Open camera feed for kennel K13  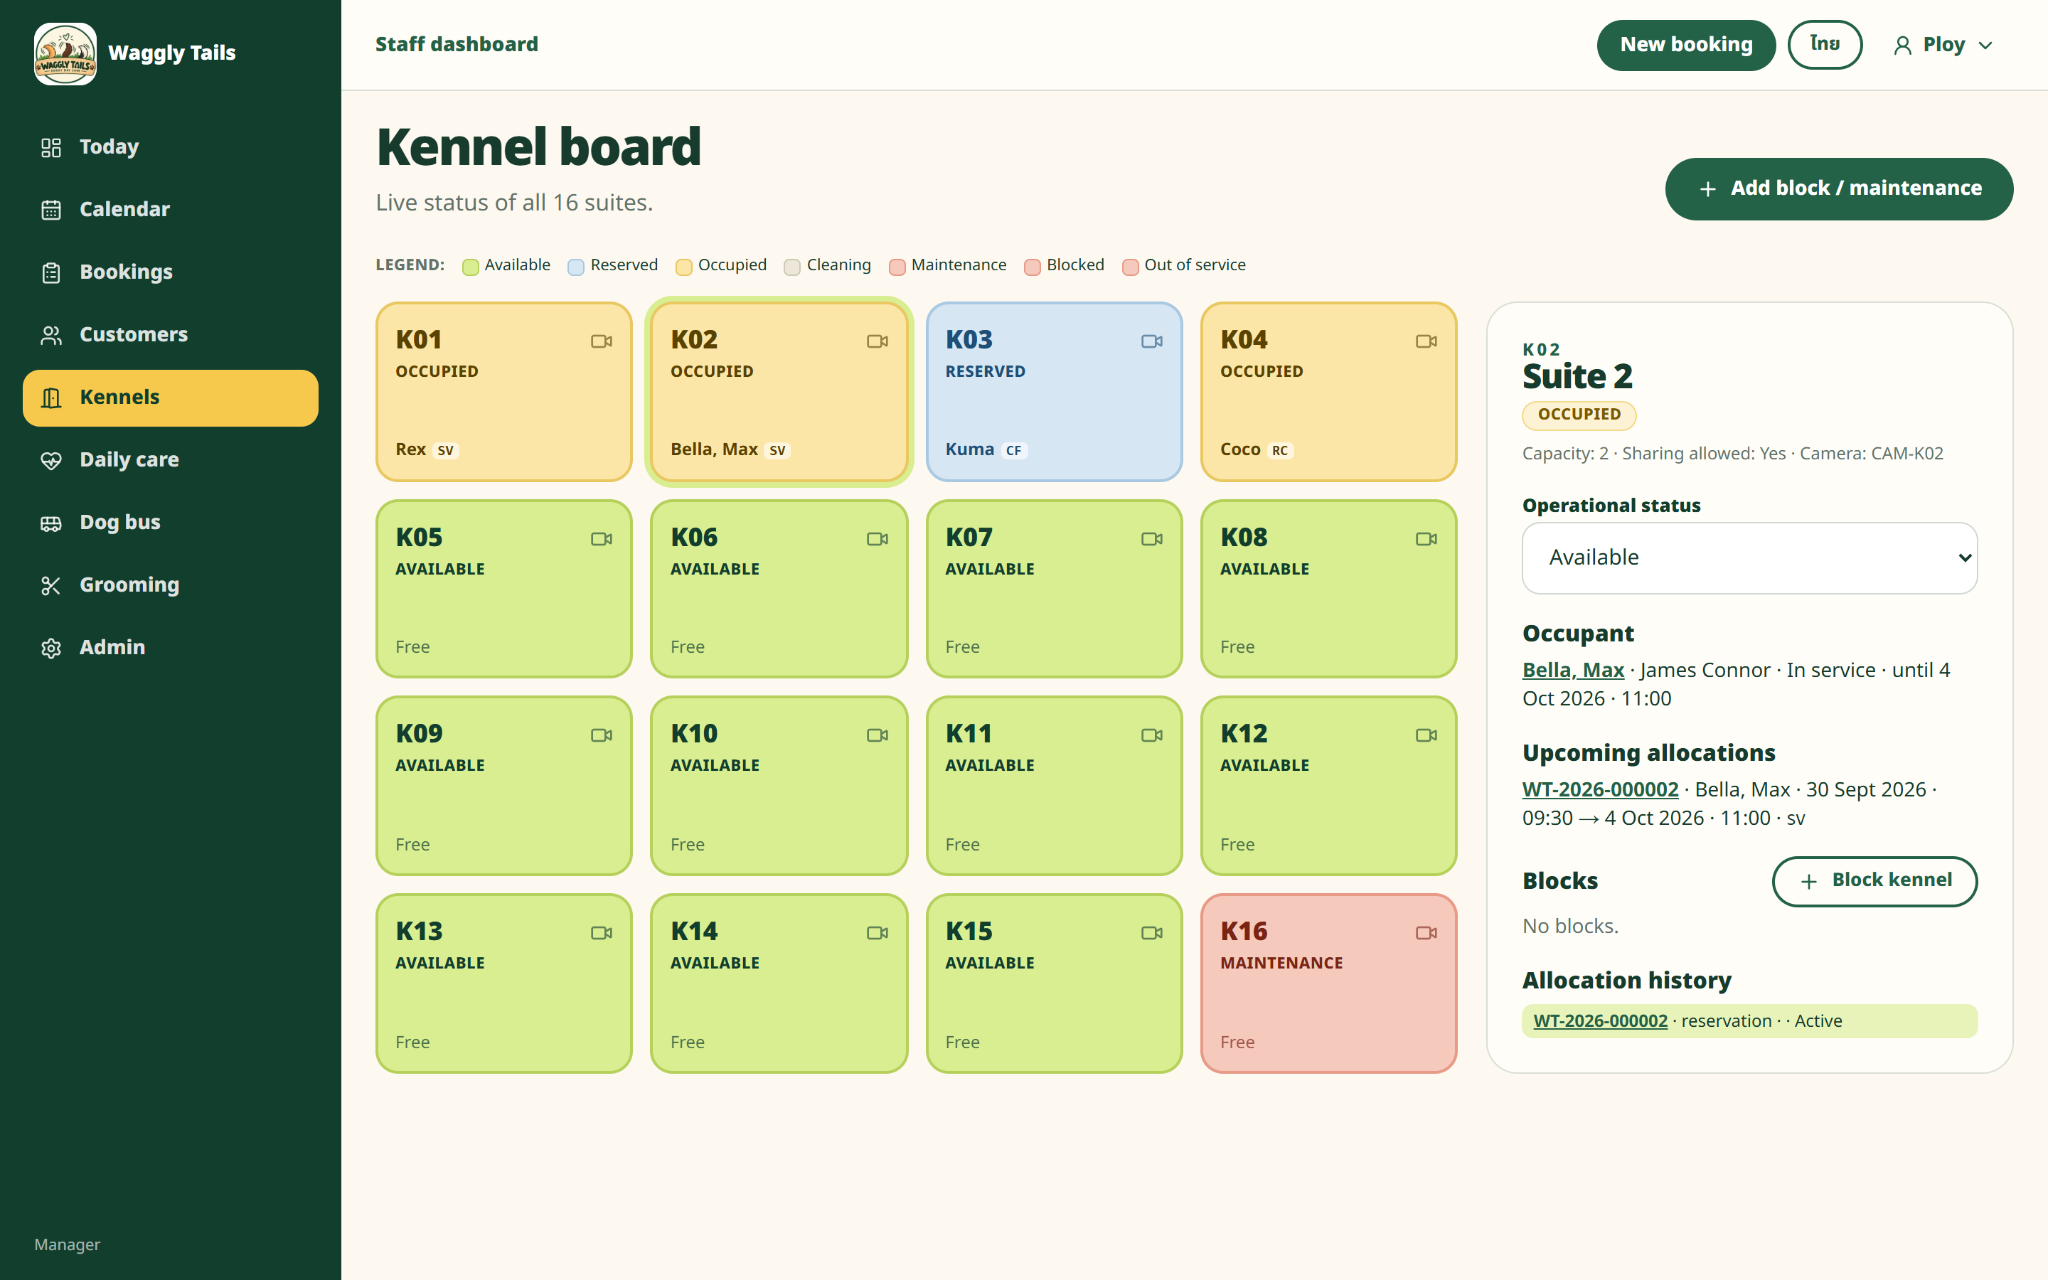click(601, 933)
